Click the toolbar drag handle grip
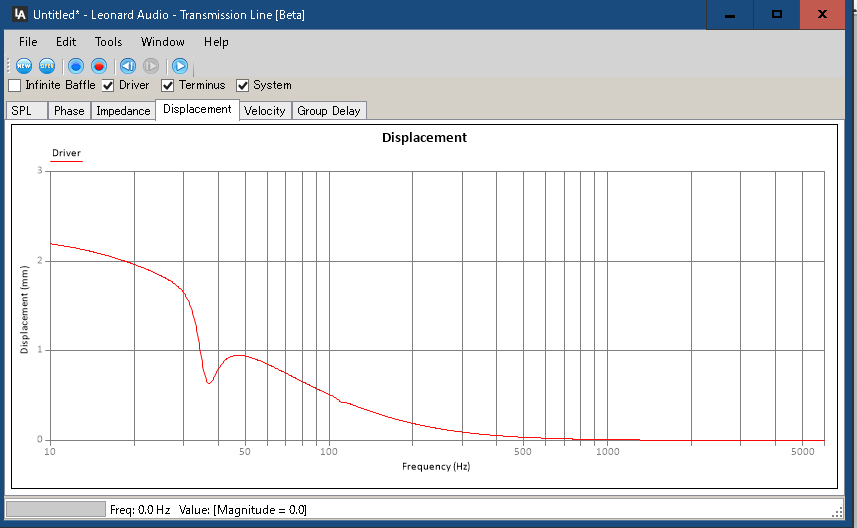This screenshot has height=528, width=857. click(9, 66)
